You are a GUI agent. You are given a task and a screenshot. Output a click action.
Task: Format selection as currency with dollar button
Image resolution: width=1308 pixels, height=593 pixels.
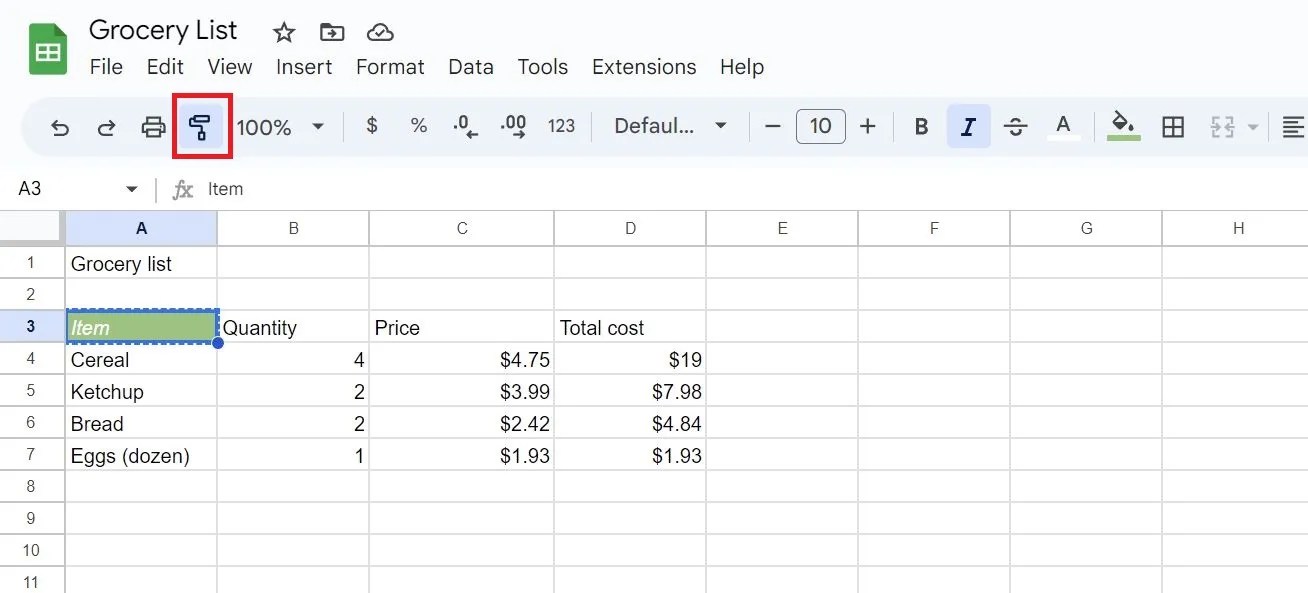[x=372, y=126]
